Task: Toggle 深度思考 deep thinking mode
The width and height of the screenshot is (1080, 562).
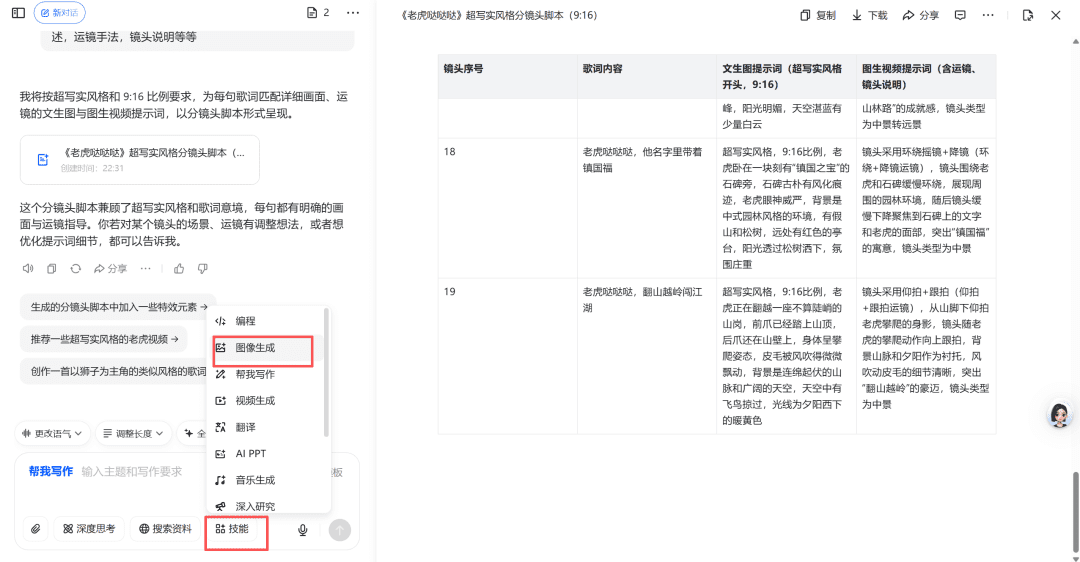Action: (x=89, y=529)
